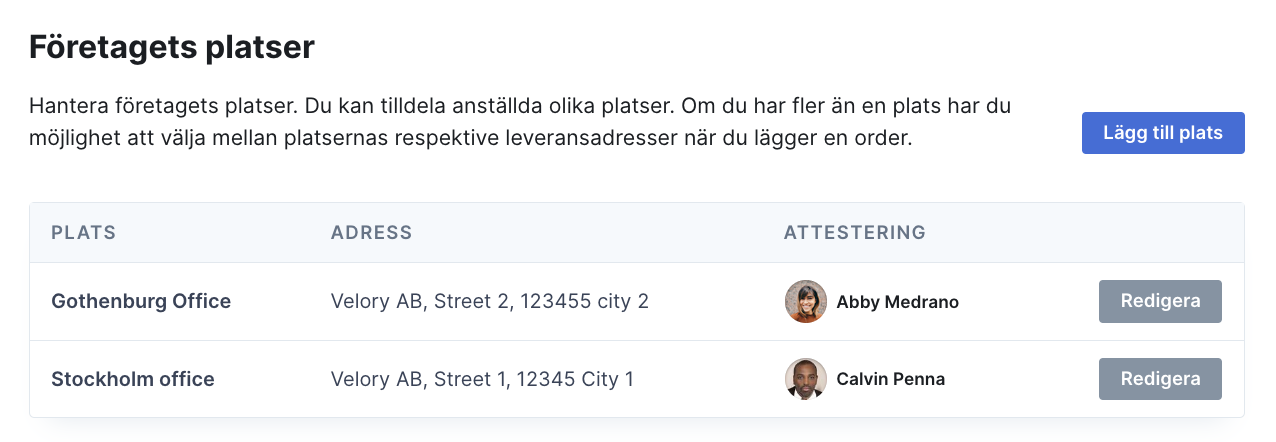Click the PLATS column header

point(84,233)
